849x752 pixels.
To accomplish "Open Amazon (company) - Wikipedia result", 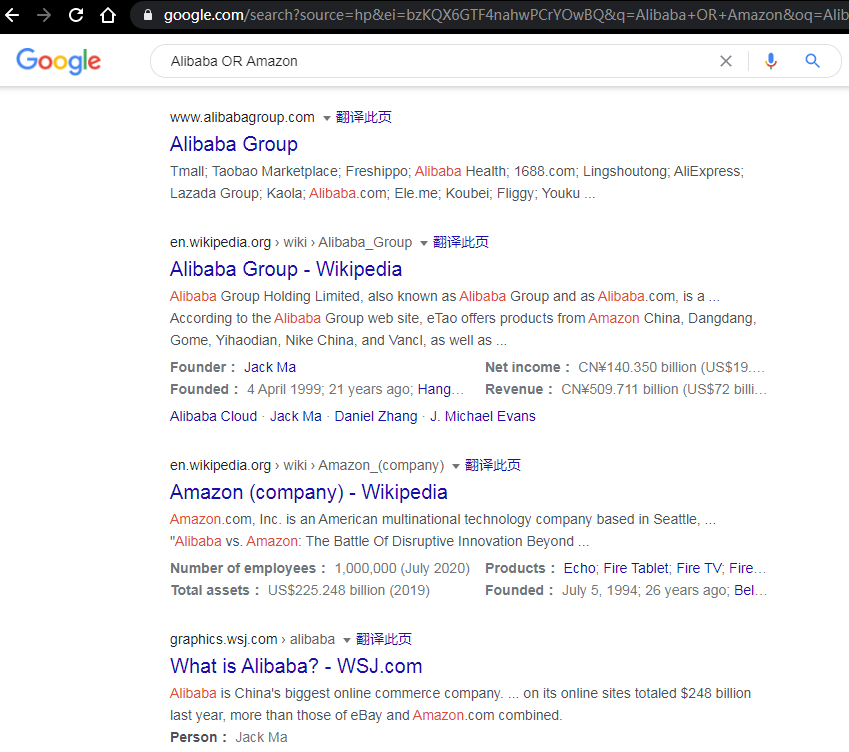I will 308,492.
